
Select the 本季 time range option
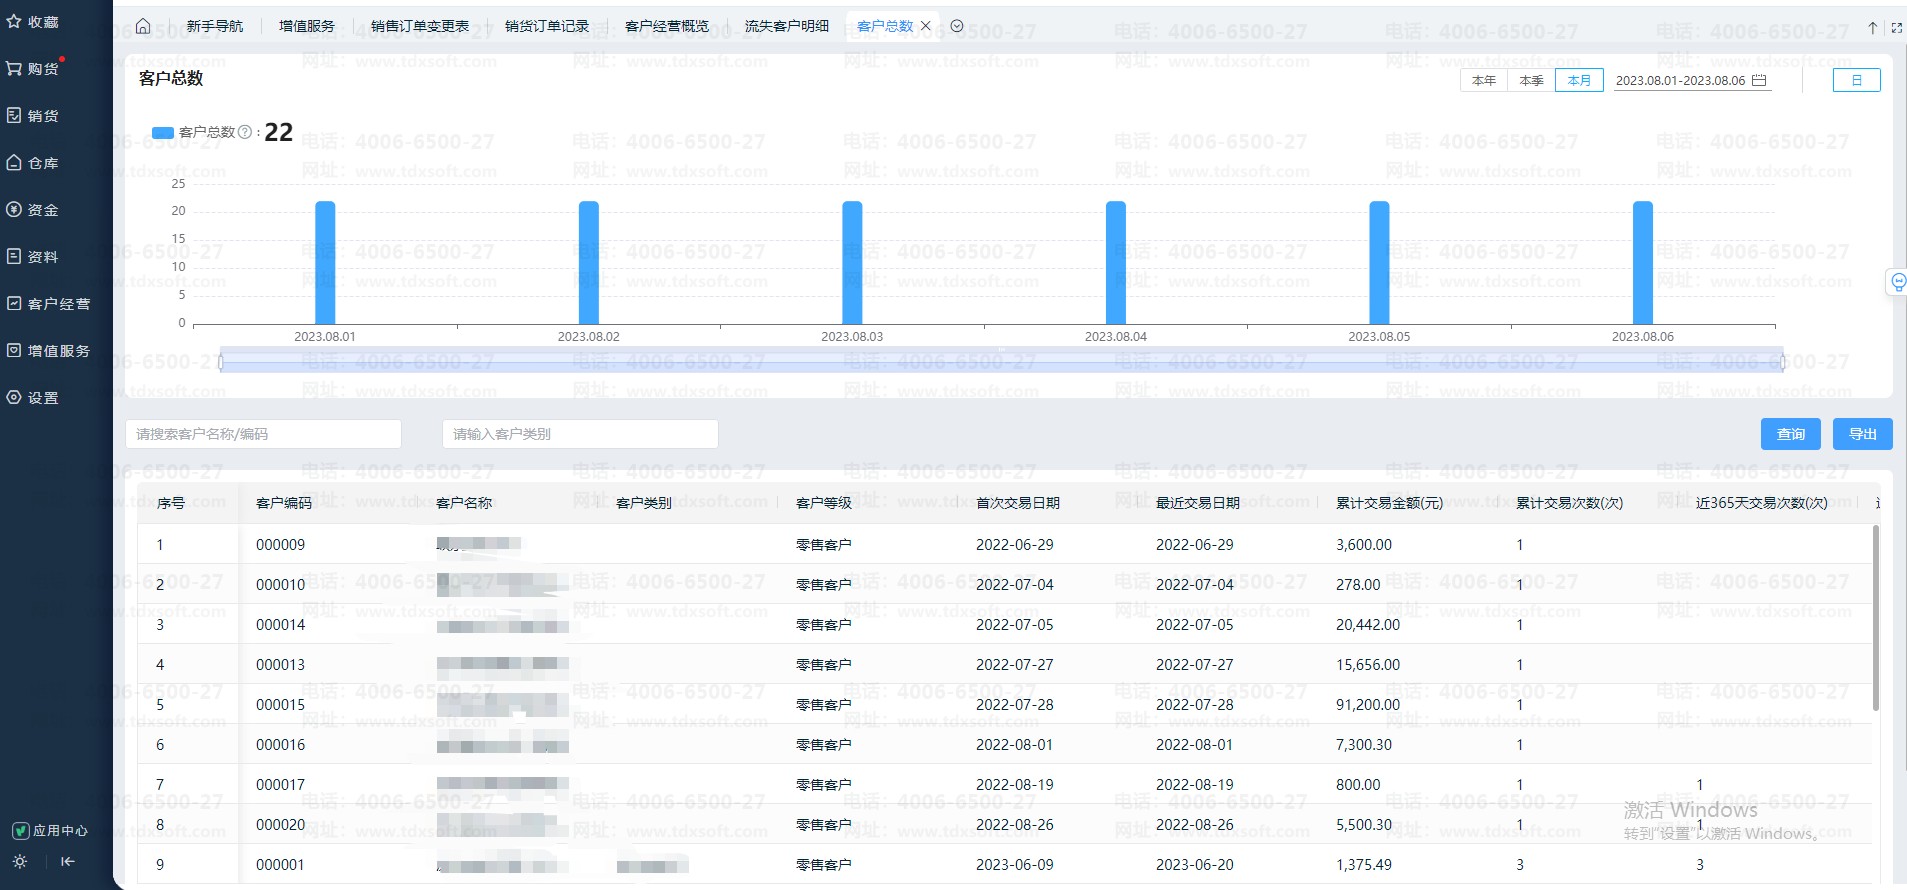1531,80
